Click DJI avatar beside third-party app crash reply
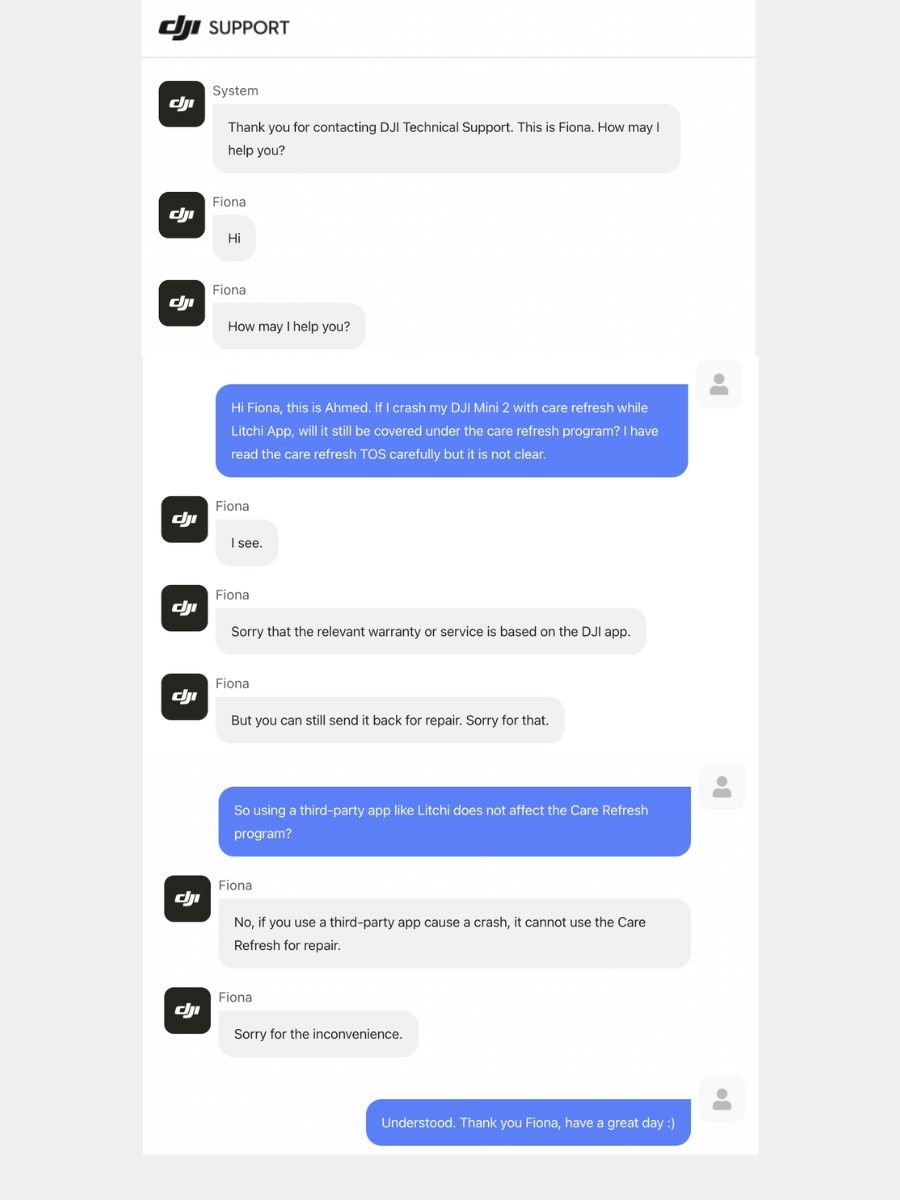The width and height of the screenshot is (900, 1200). point(188,898)
